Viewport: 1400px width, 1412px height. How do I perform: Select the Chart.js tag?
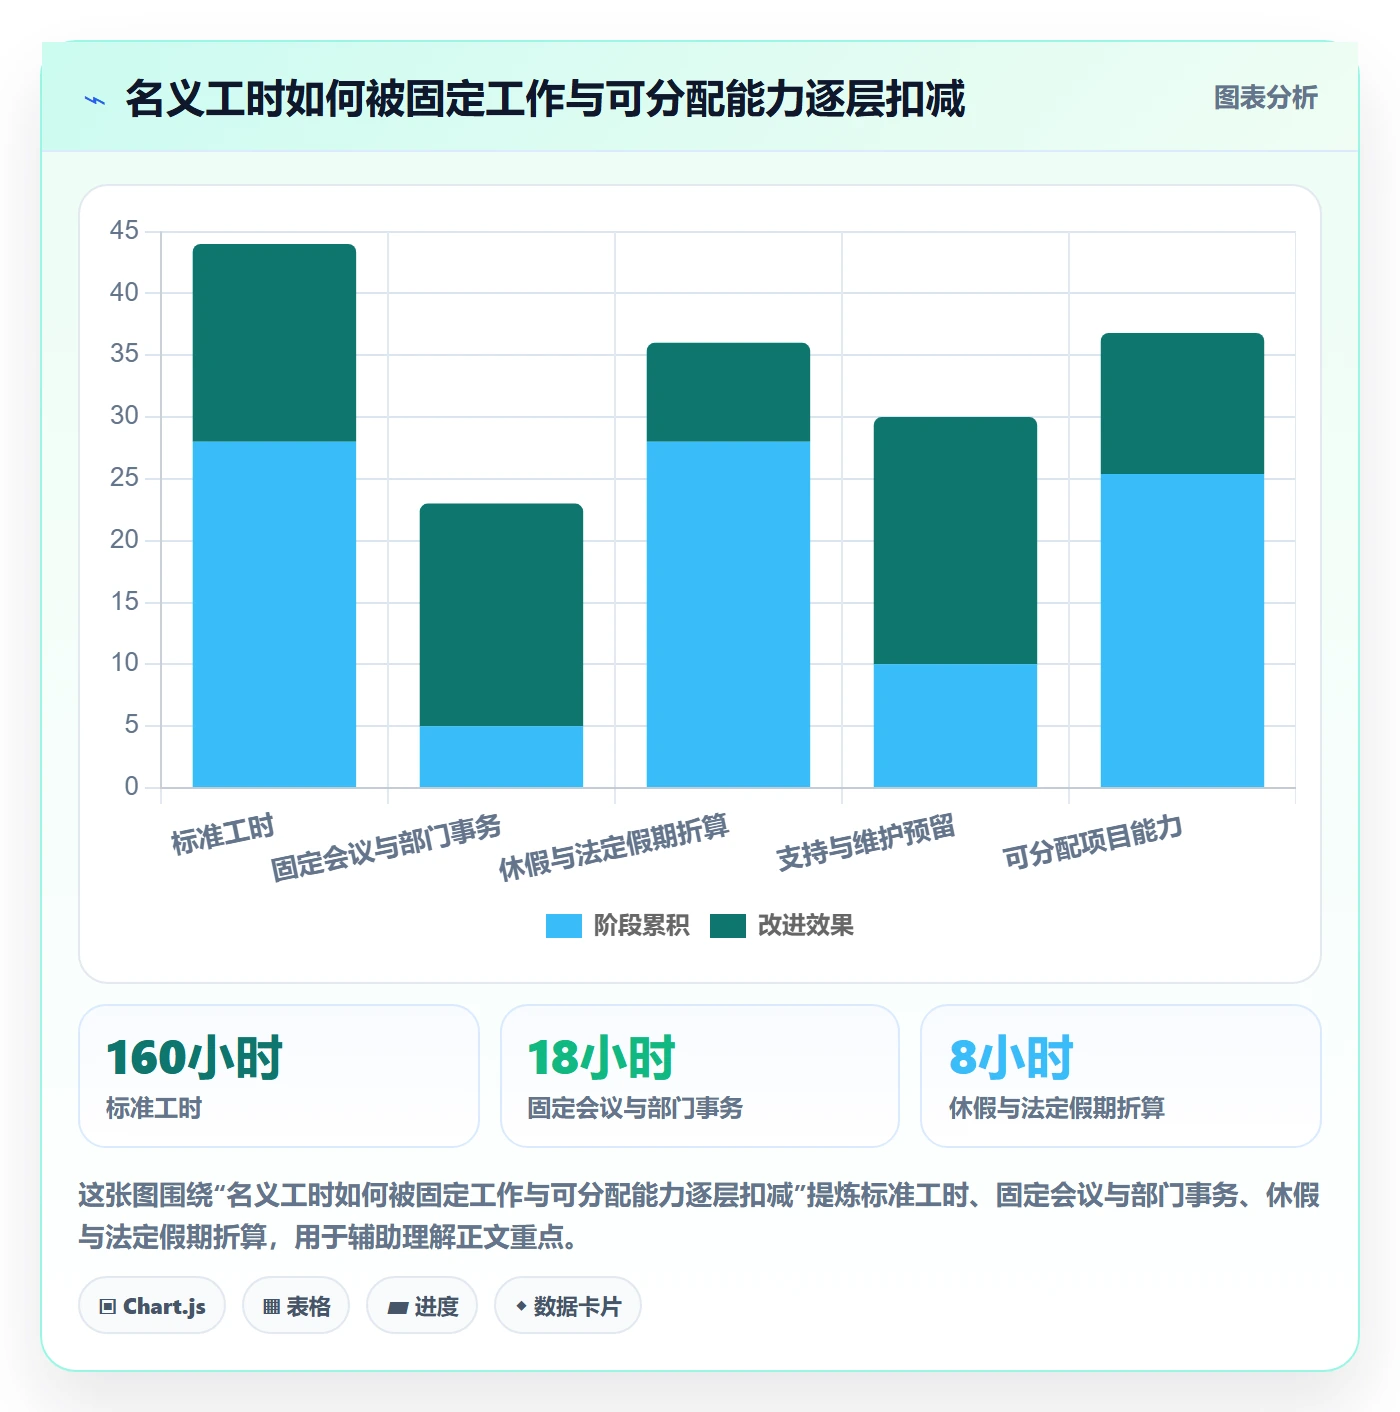(x=152, y=1305)
